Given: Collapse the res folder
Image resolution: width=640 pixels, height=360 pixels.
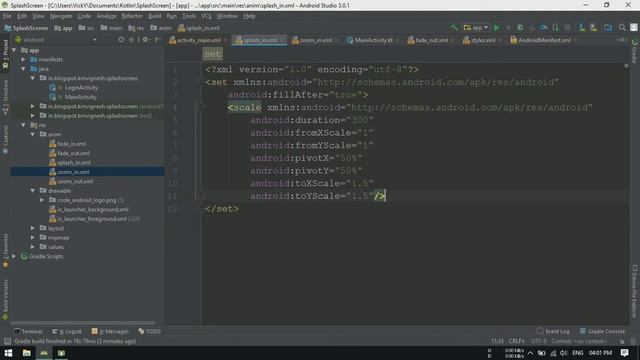Looking at the screenshot, I should tap(24, 125).
